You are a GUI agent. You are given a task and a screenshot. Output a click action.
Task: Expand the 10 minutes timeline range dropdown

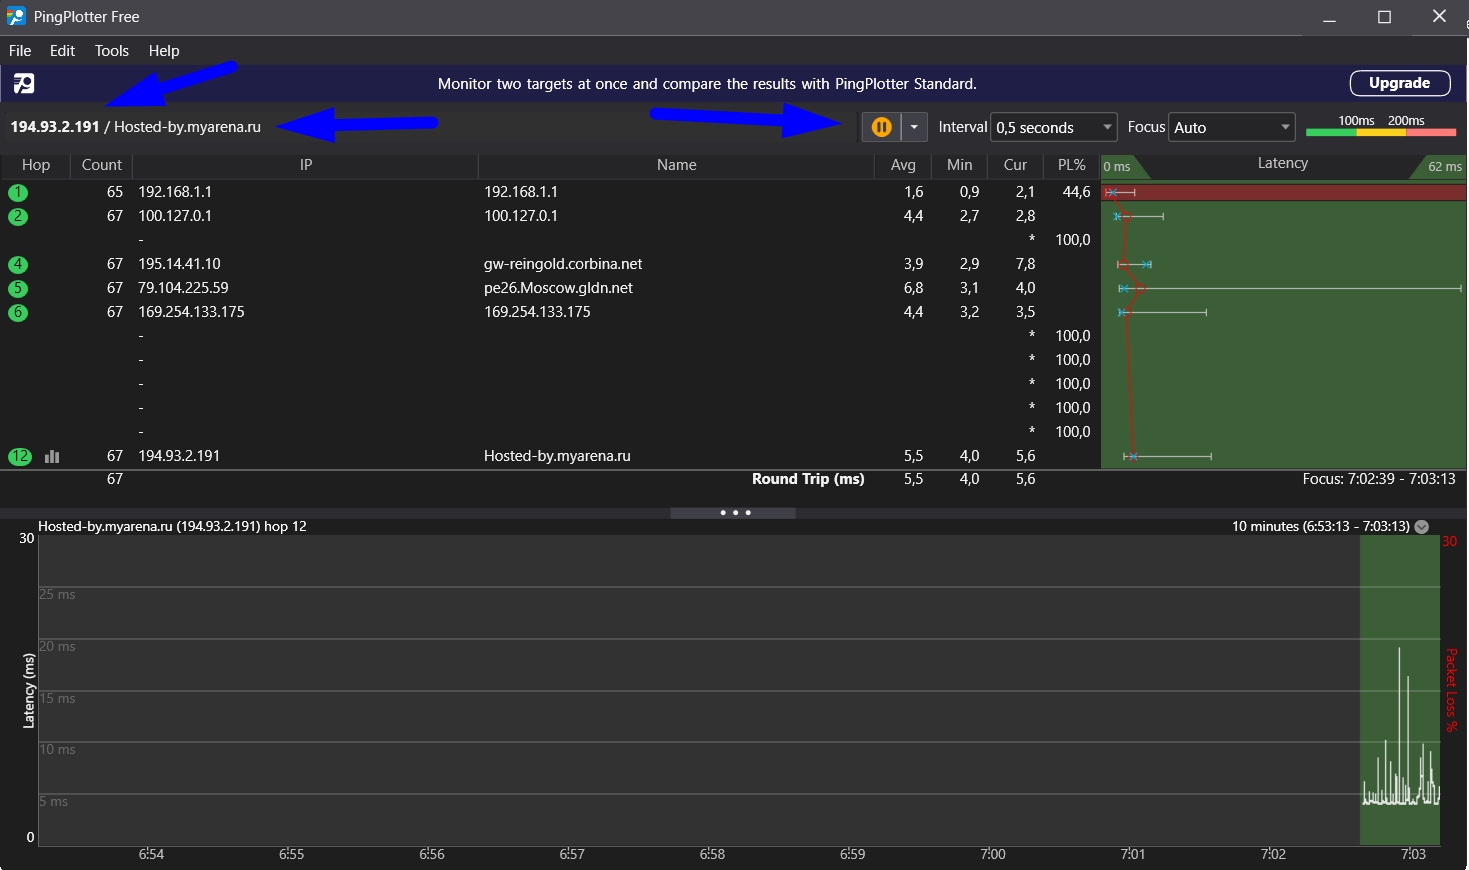[1422, 526]
